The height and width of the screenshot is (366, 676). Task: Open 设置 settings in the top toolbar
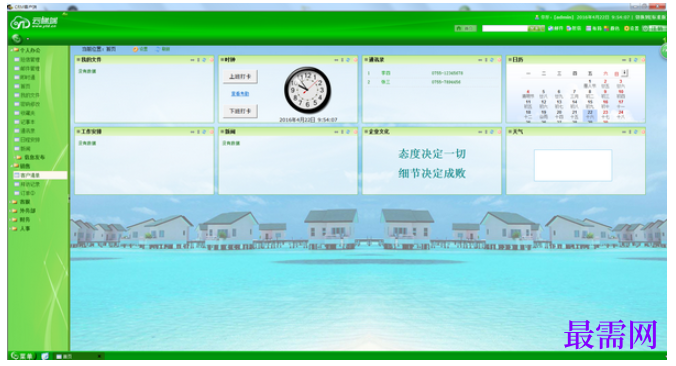click(632, 28)
